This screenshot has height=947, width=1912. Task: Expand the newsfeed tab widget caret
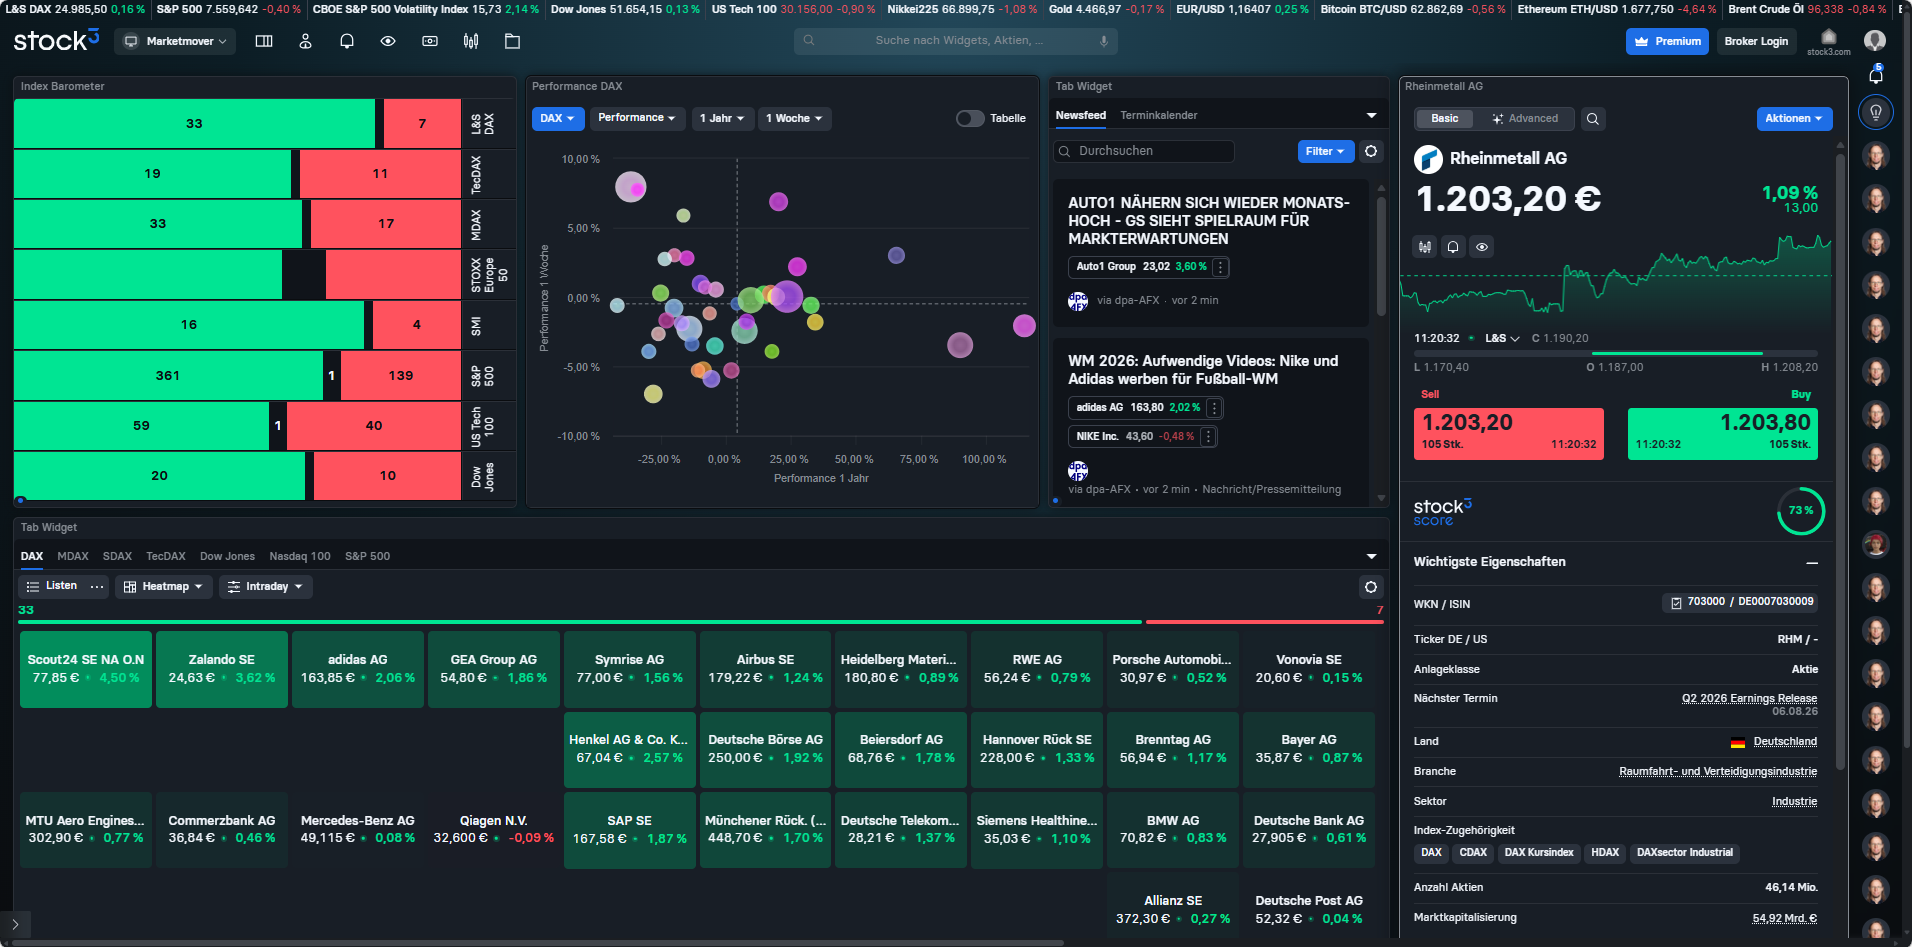tap(1371, 116)
